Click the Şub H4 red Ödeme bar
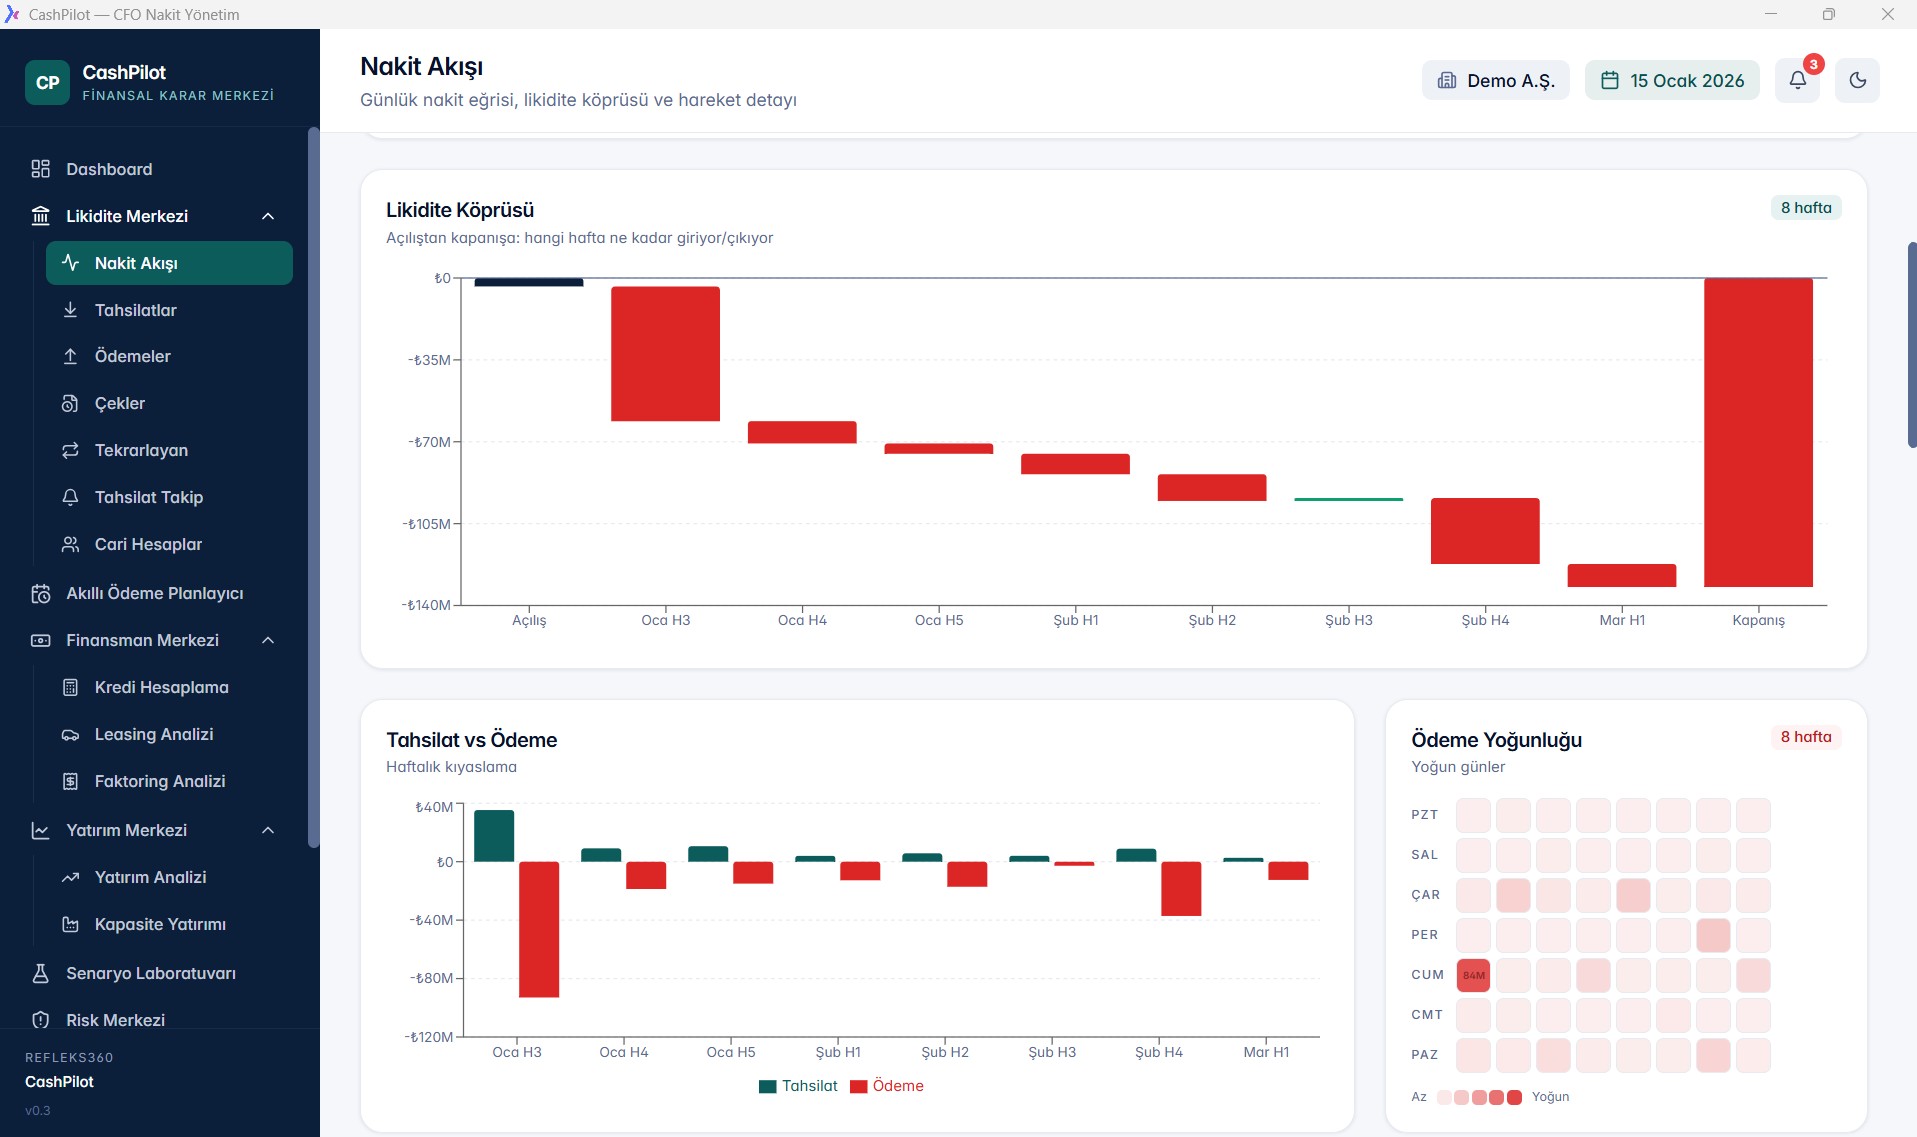Image resolution: width=1917 pixels, height=1137 pixels. tap(1181, 889)
